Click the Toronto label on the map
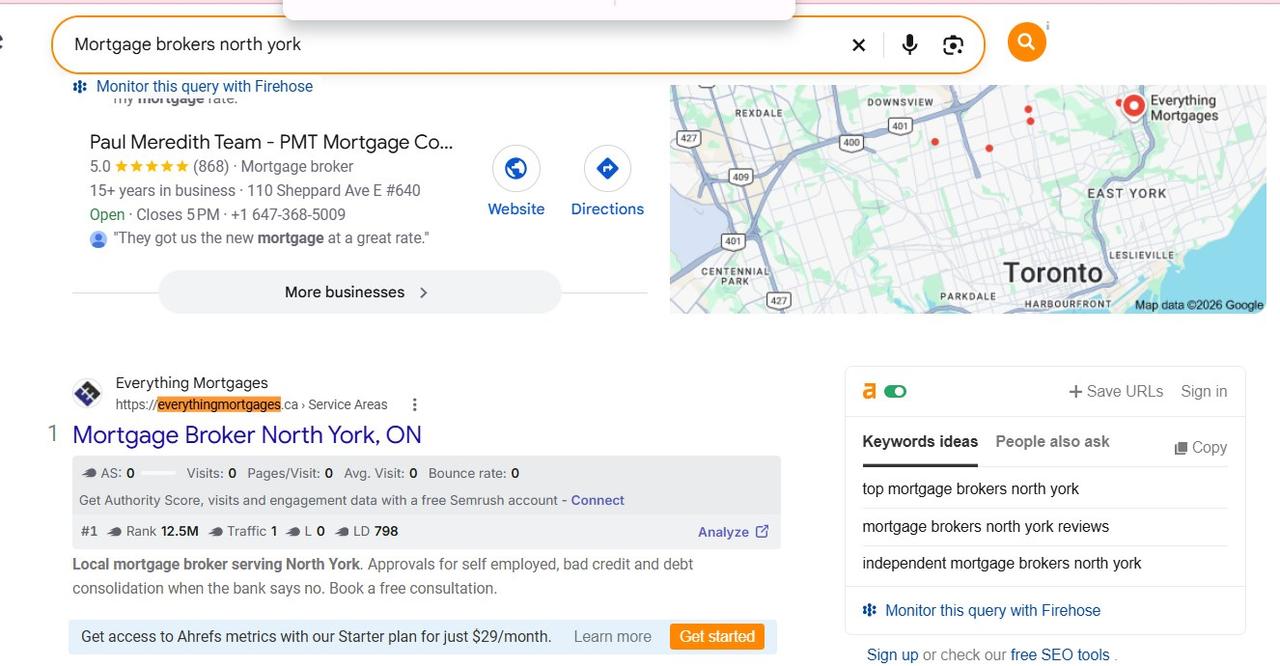Viewport: 1280px width, 666px height. 1052,273
